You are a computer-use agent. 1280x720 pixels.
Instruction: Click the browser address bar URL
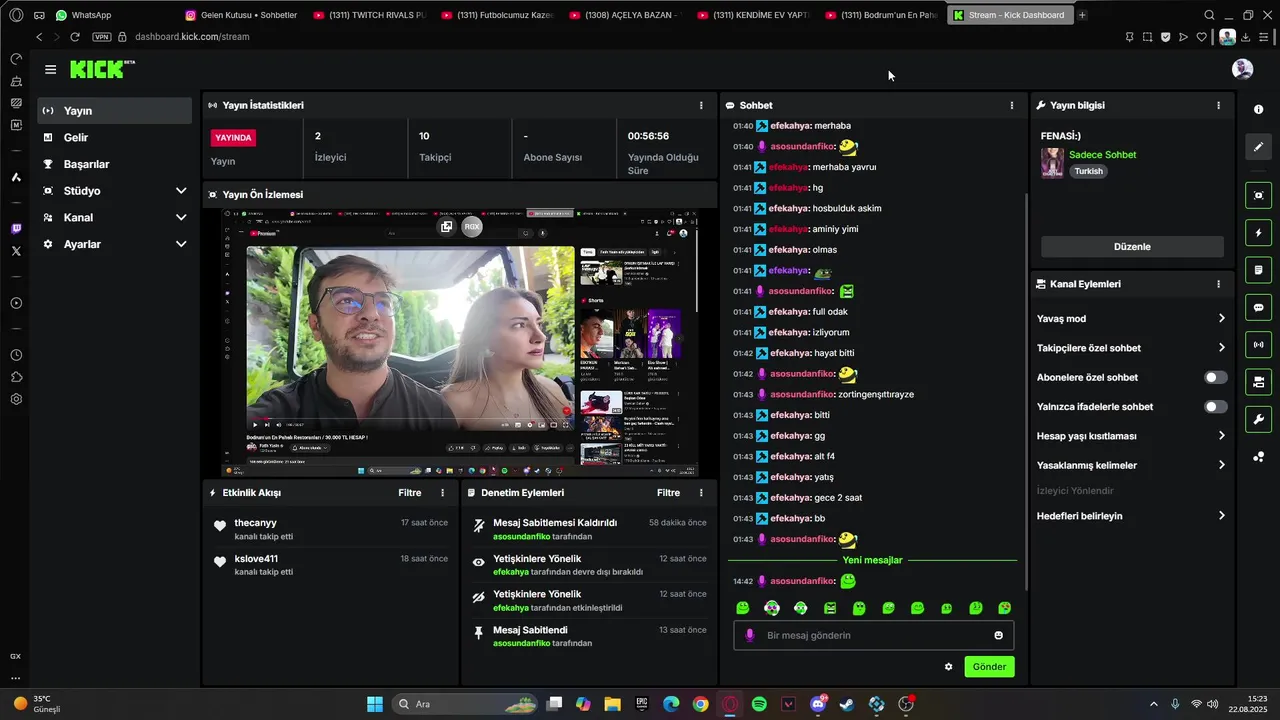point(192,37)
